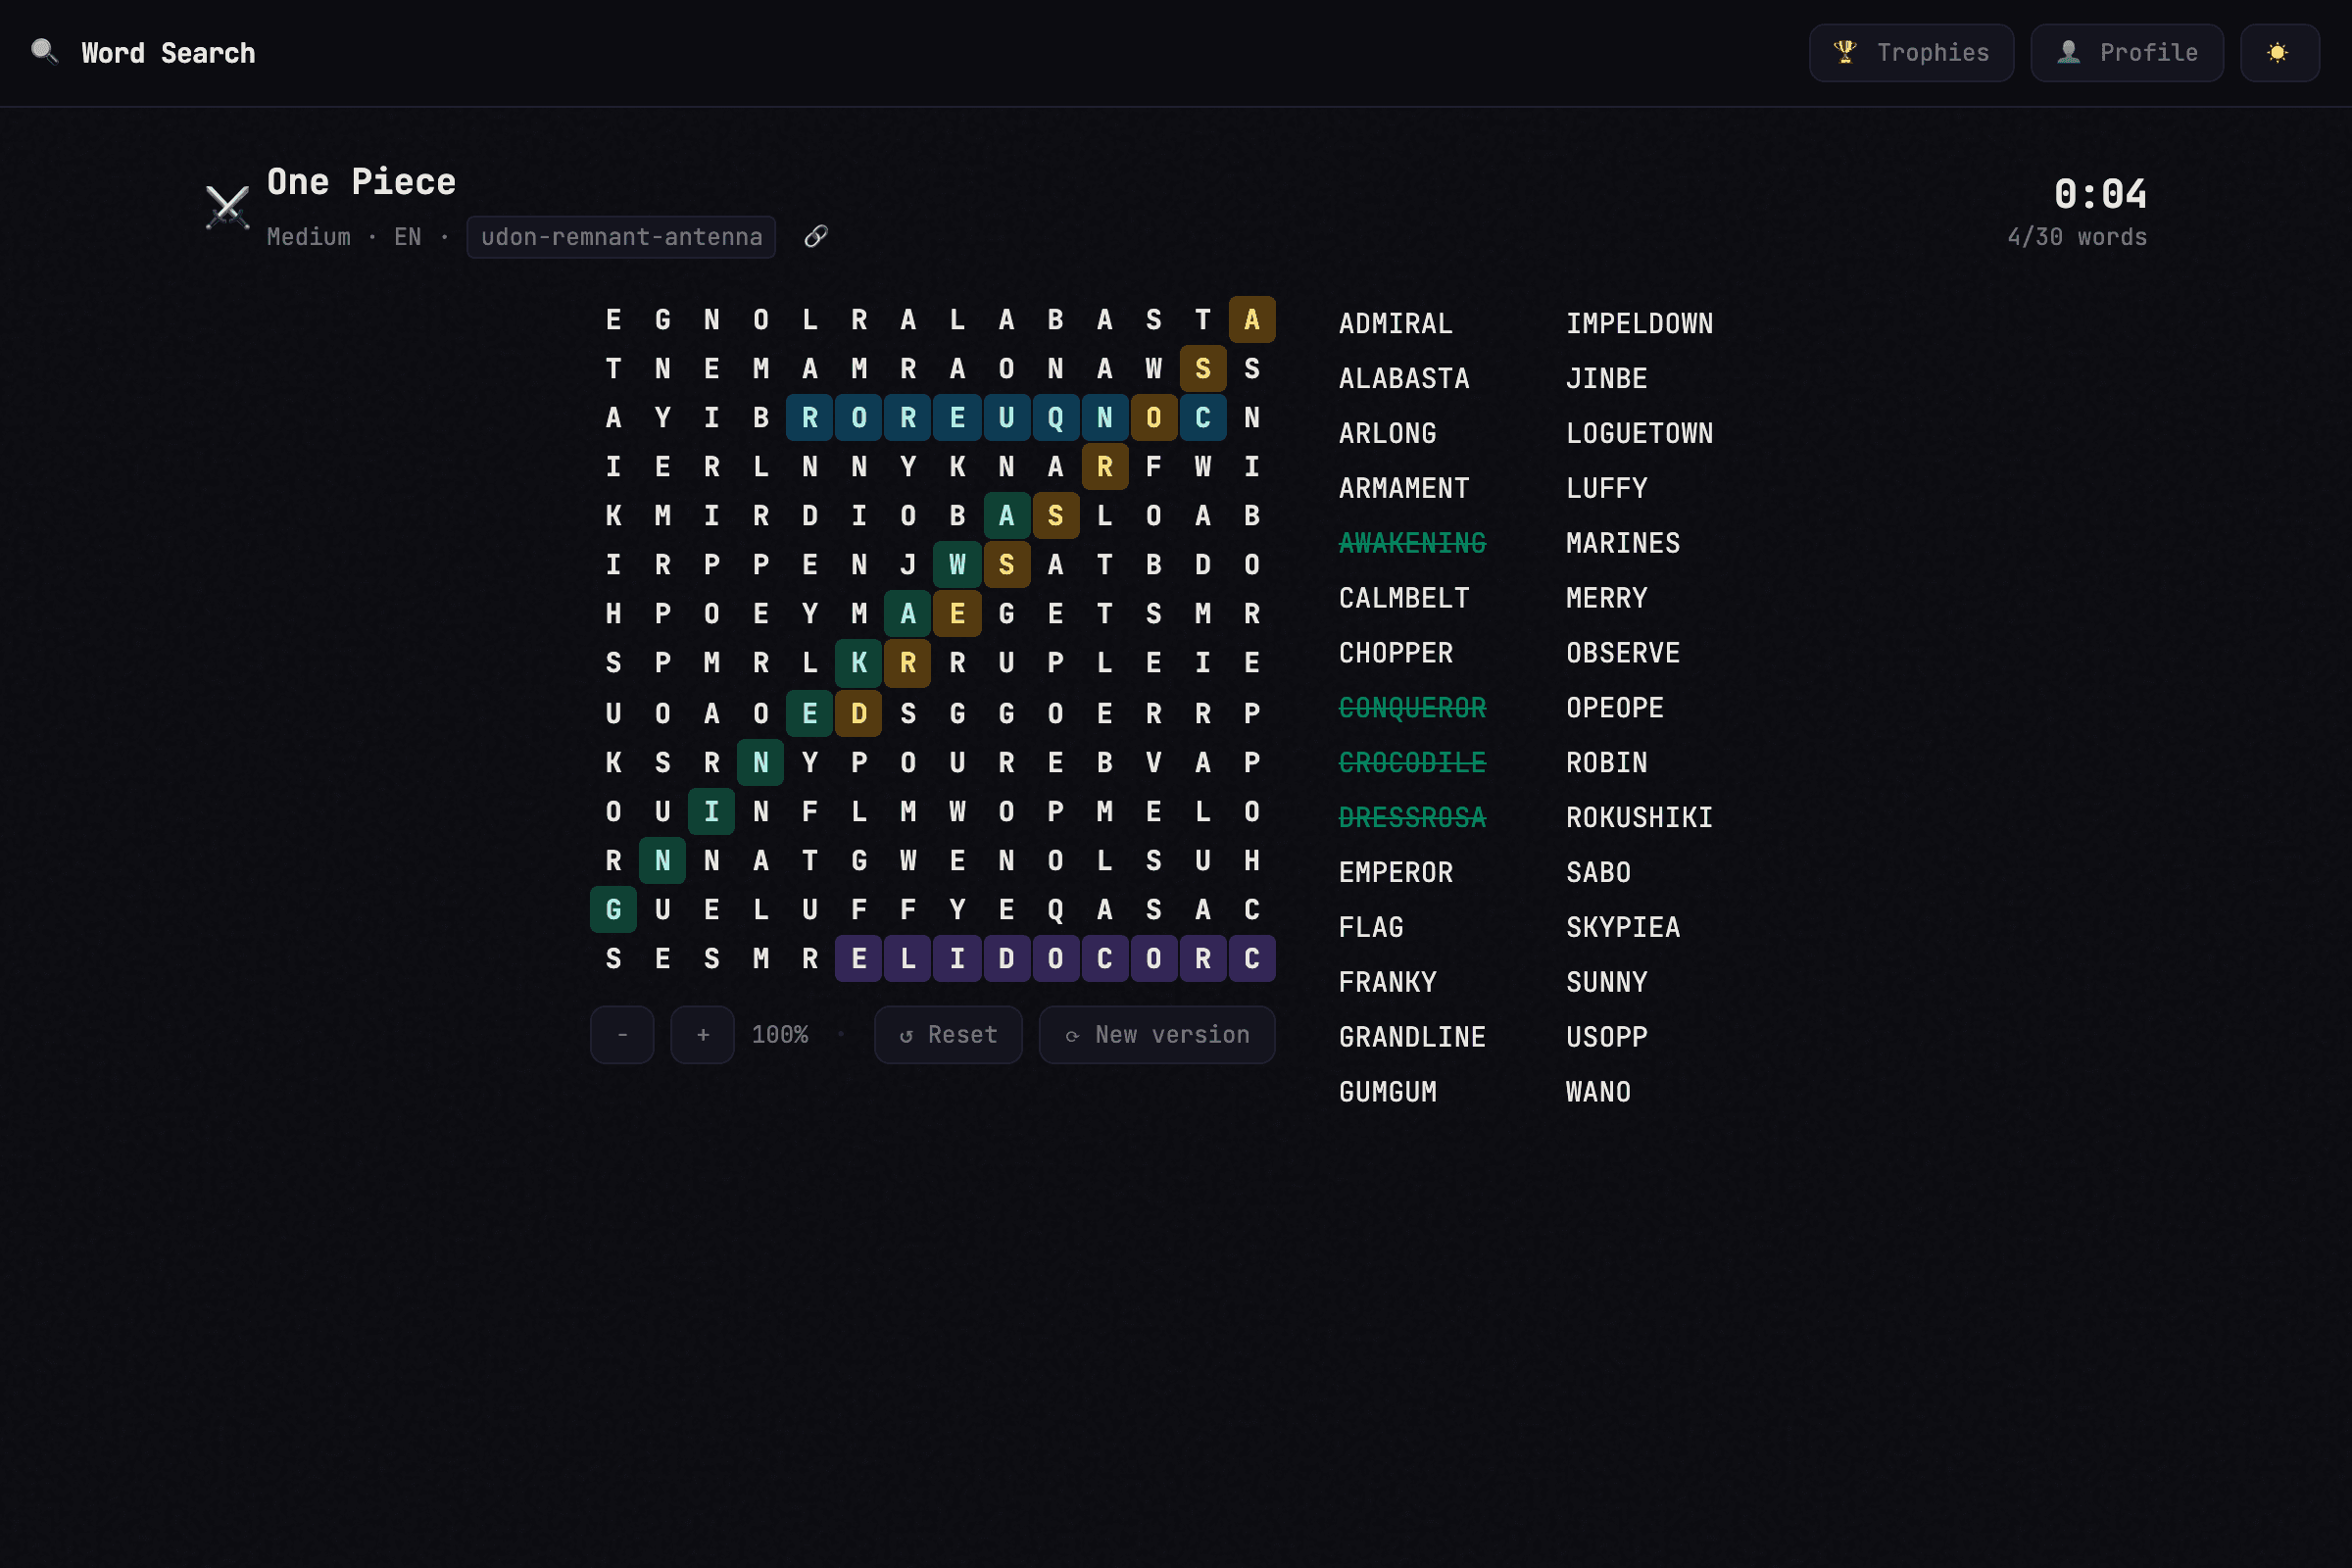
Task: Click the word ALABASTA in the list
Action: tap(1404, 378)
